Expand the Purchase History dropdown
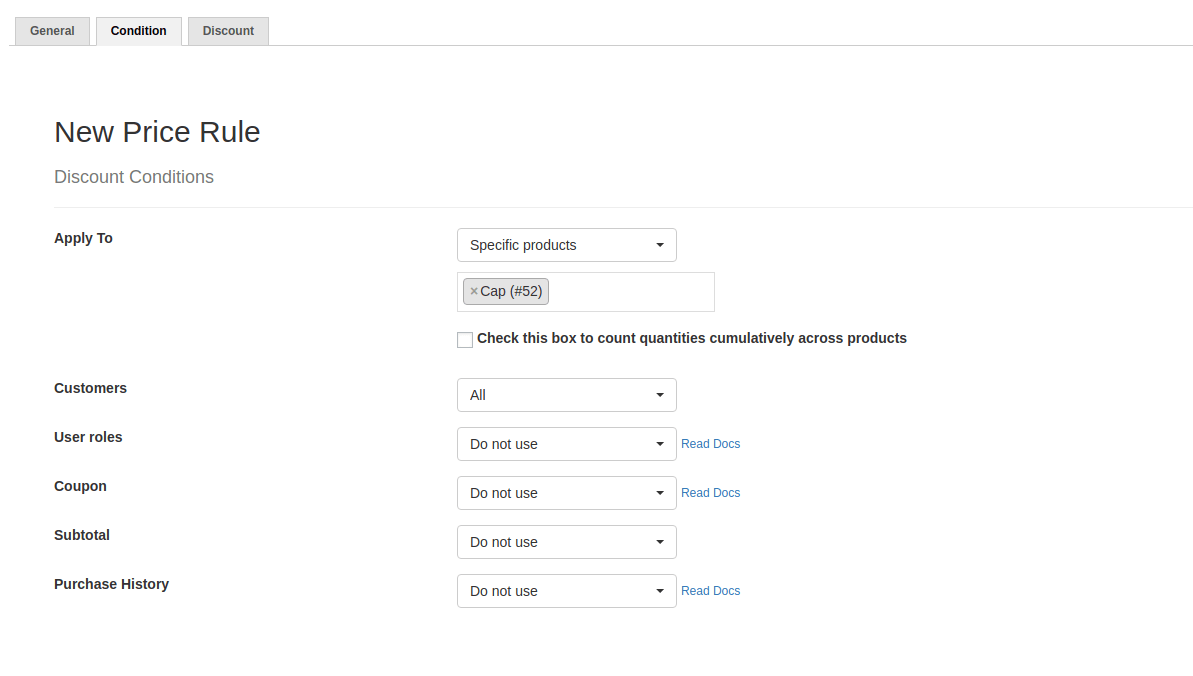This screenshot has height=676, width=1193. (566, 591)
